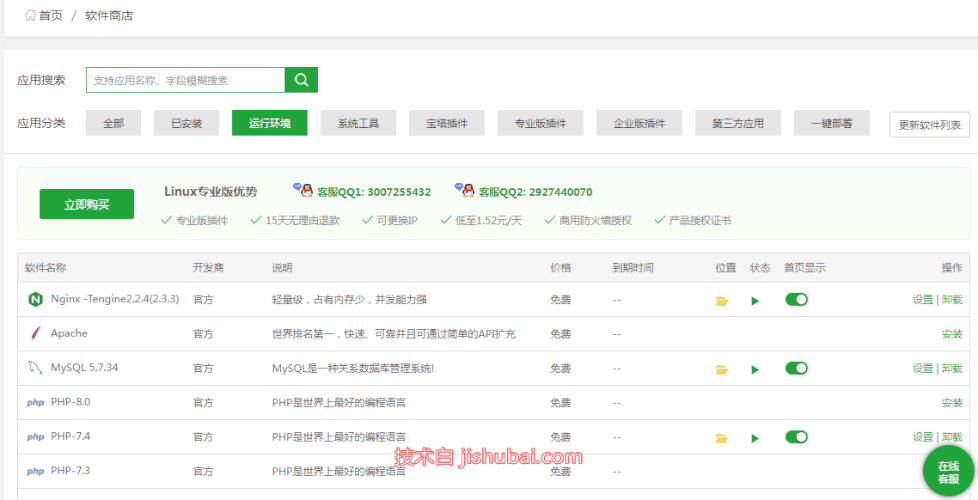Screen dimensions: 978x500
Task: Click 商用防火墙授权 advantage text
Action: pos(596,220)
